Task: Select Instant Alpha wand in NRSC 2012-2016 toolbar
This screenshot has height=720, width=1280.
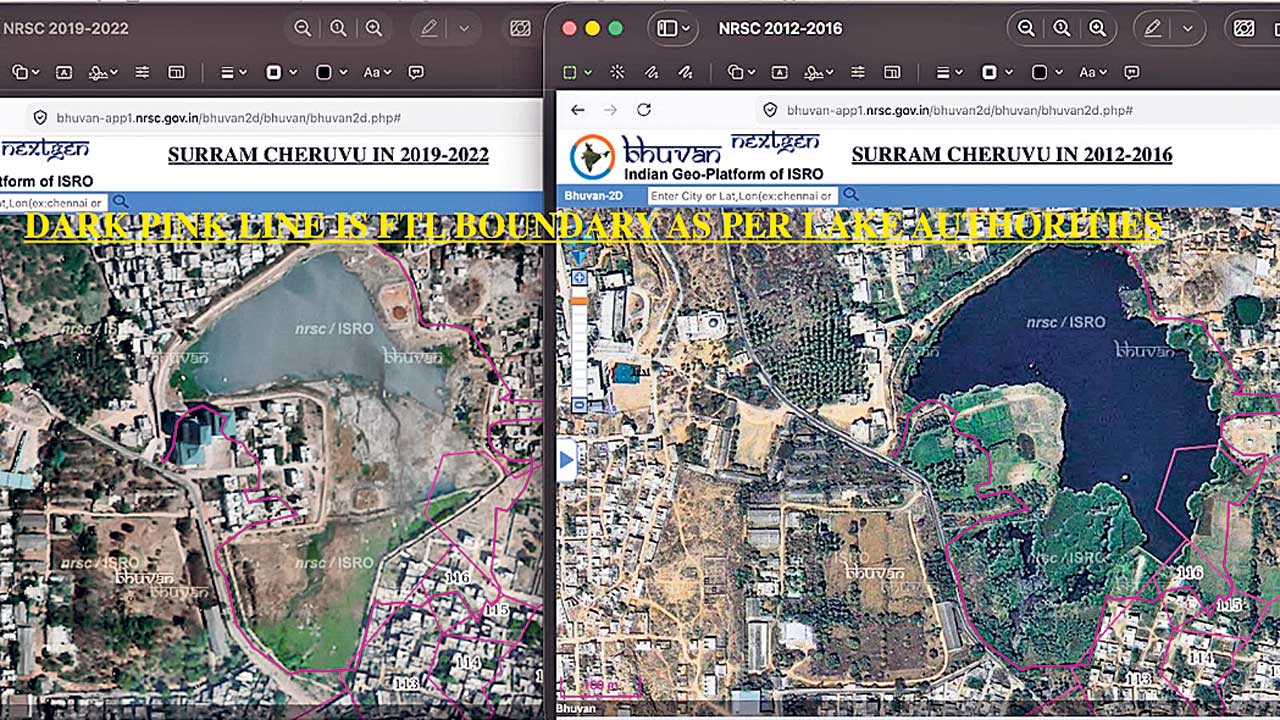Action: (618, 72)
